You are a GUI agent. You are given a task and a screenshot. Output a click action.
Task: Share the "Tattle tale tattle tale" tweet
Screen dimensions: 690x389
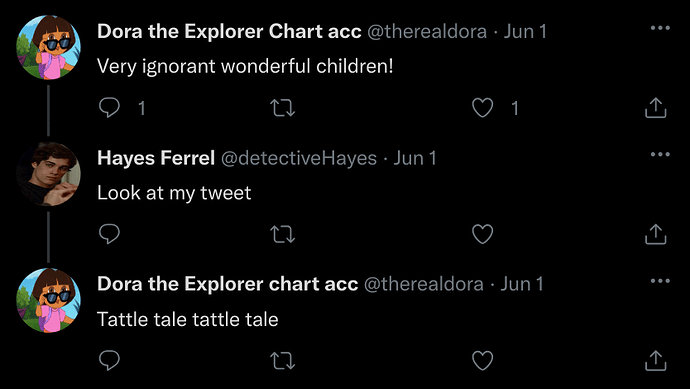[x=656, y=361]
